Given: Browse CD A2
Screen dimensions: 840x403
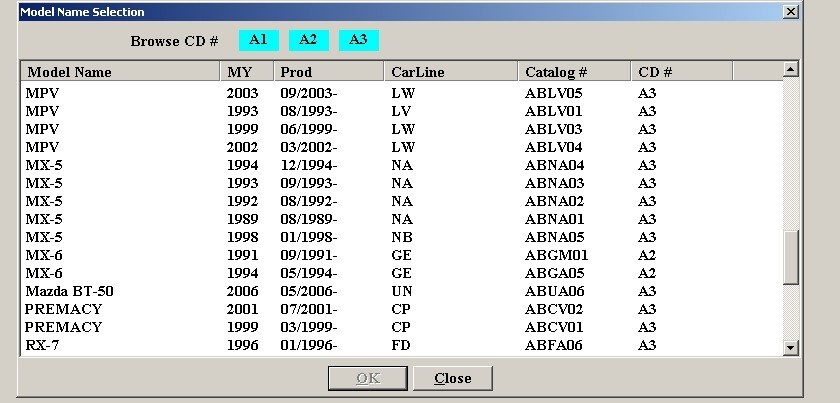Looking at the screenshot, I should tap(309, 40).
